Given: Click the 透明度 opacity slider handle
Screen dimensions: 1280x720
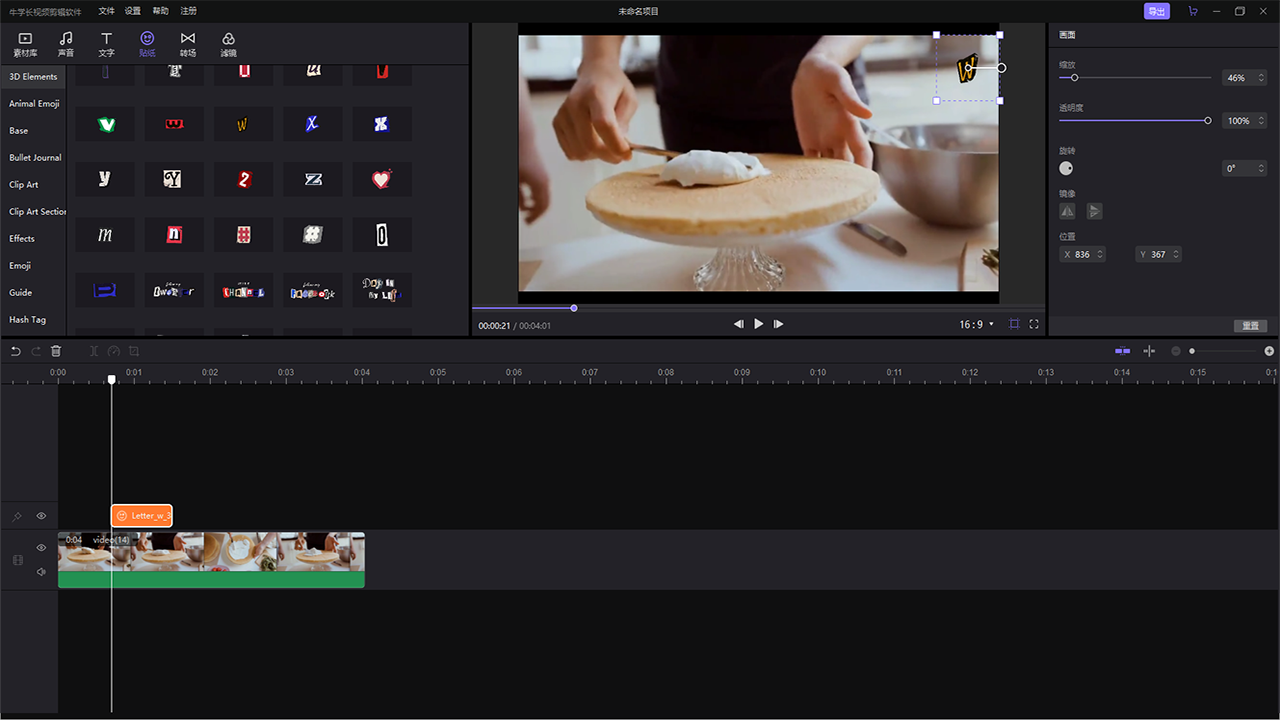Looking at the screenshot, I should click(x=1208, y=121).
